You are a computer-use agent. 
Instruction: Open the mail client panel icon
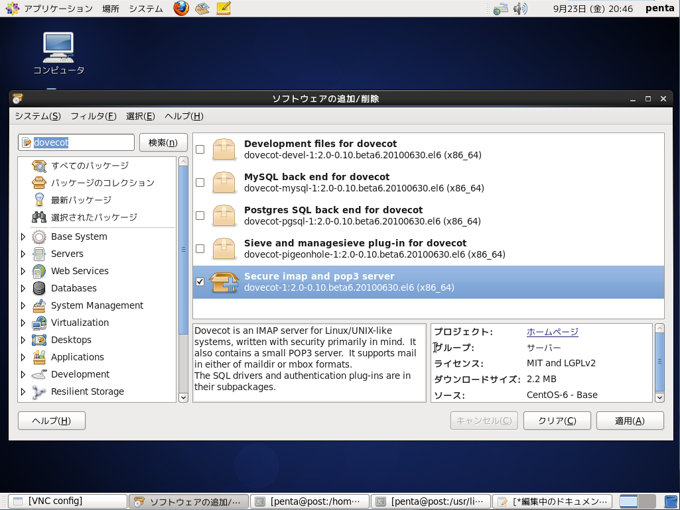tap(202, 8)
